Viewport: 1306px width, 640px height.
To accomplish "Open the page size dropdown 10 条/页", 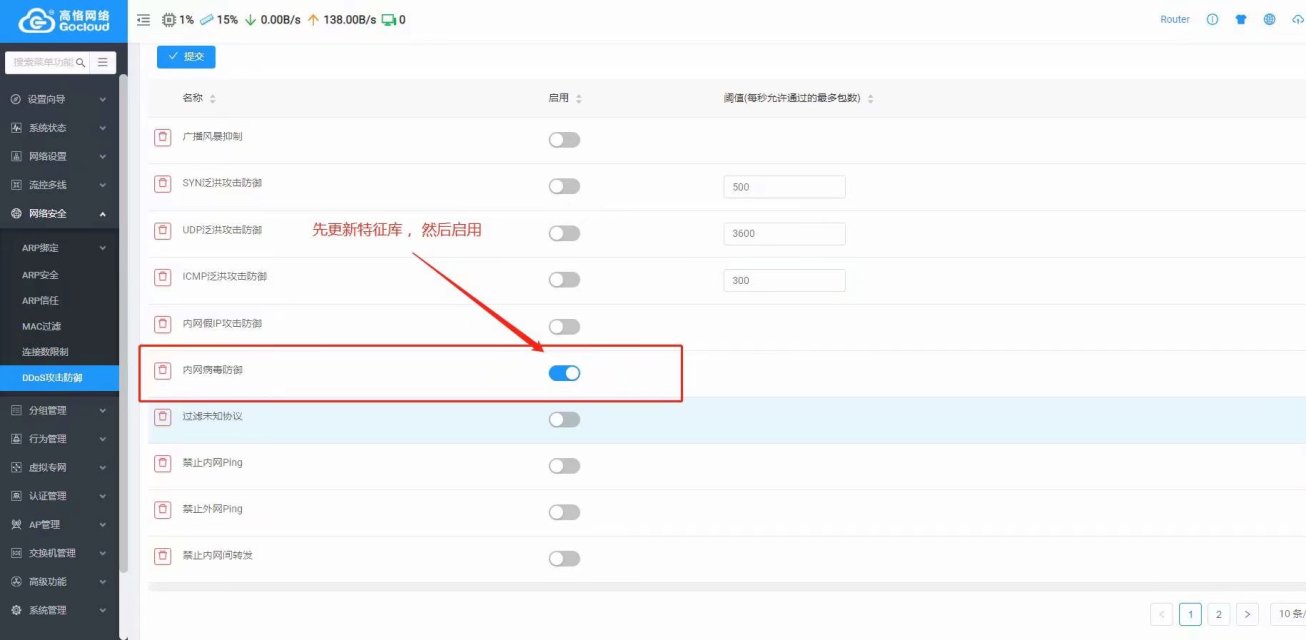I will click(1287, 614).
